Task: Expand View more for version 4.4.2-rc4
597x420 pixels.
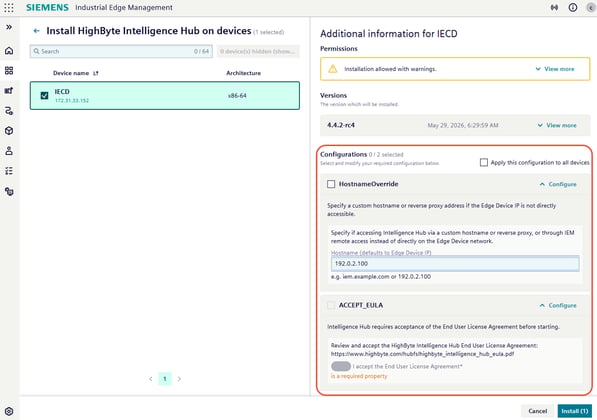Action: (x=557, y=125)
